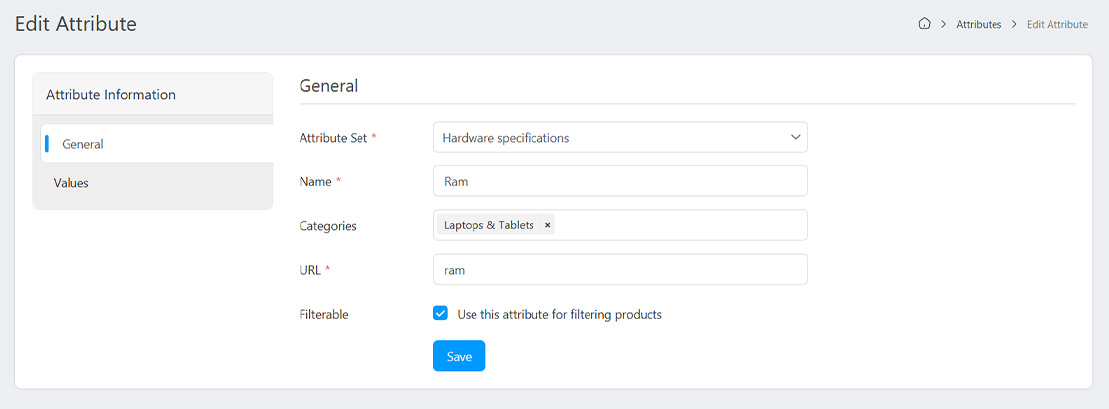Click the Attribute Information panel header
1109x409 pixels.
tap(111, 95)
